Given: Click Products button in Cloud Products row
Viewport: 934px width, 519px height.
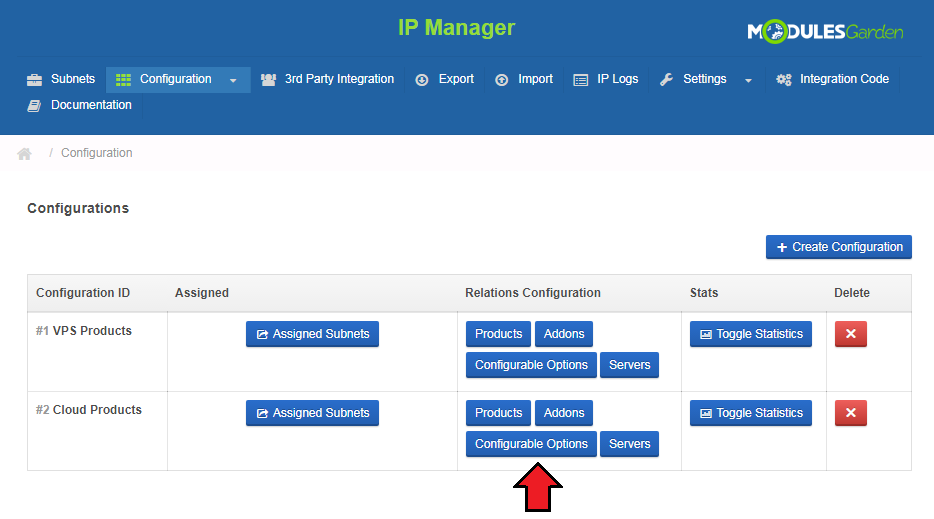Looking at the screenshot, I should [498, 413].
